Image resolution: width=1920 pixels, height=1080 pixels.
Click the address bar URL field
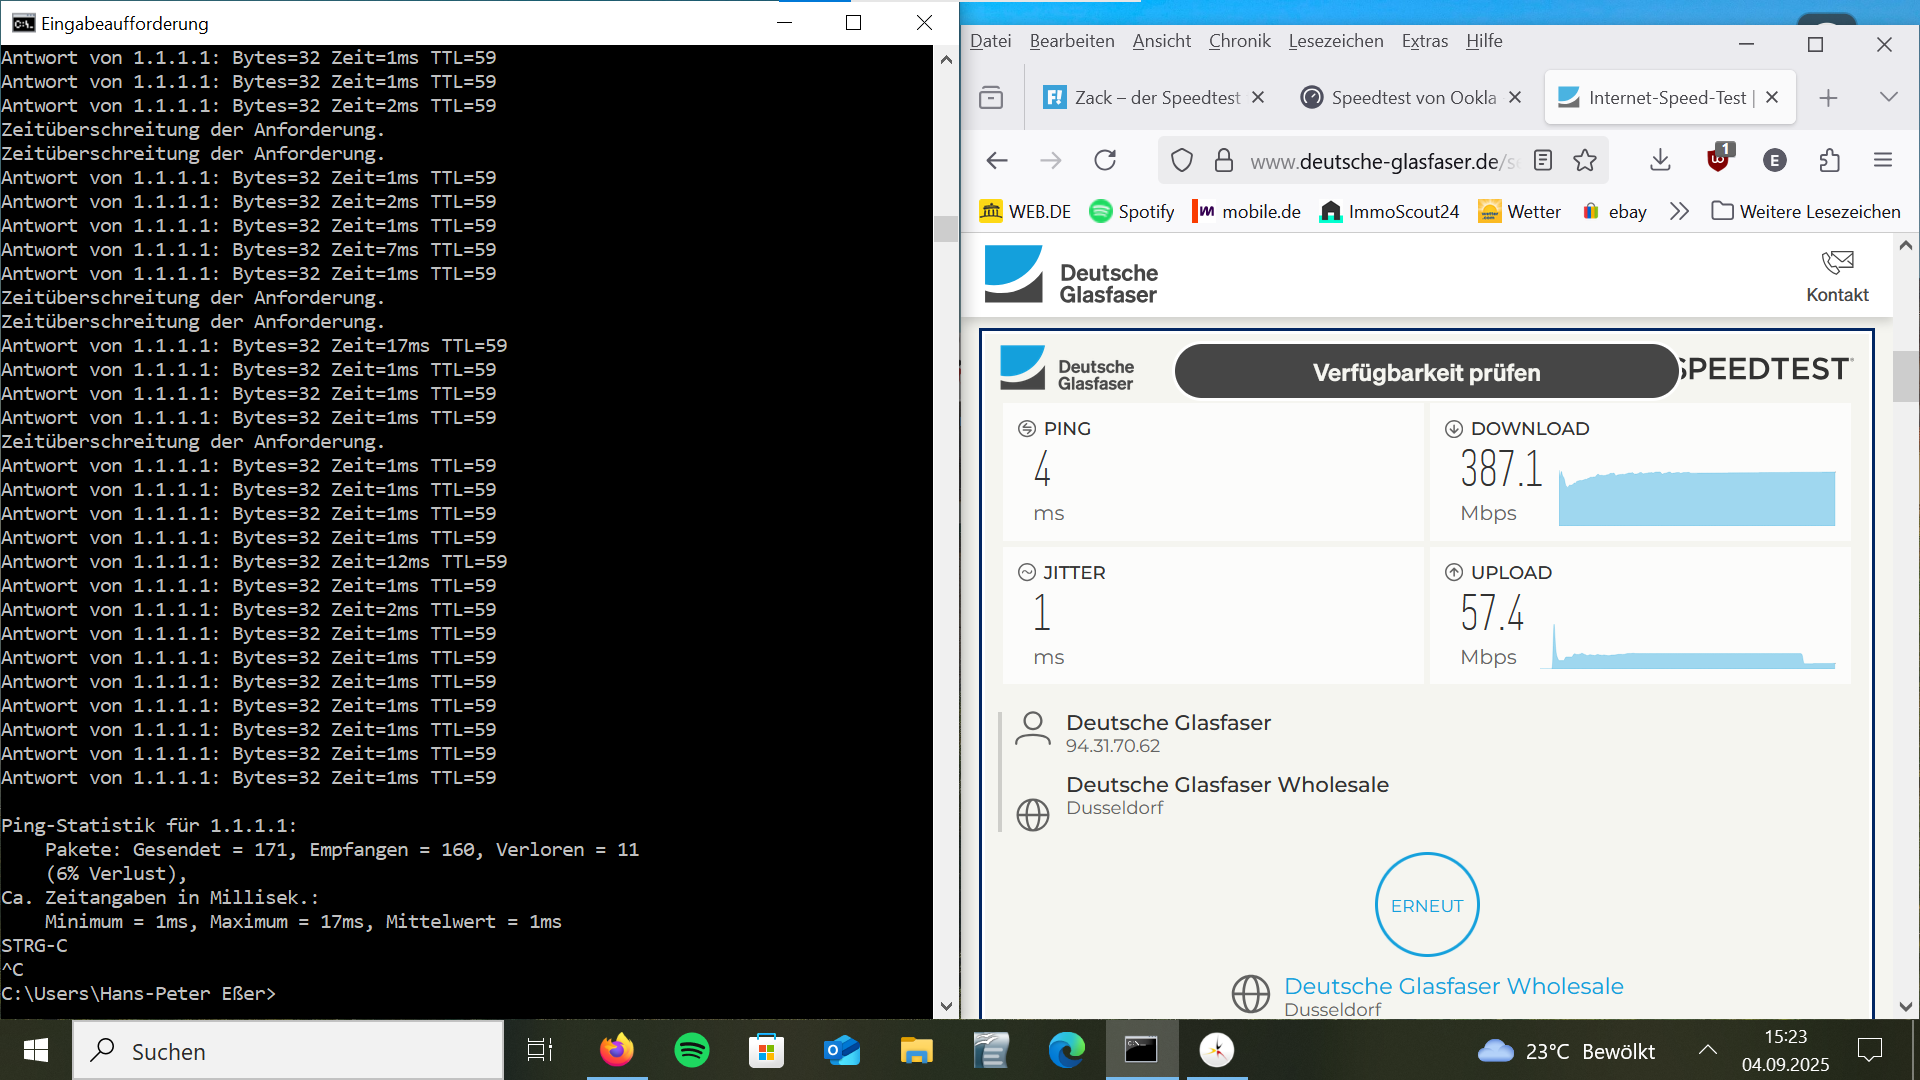click(1384, 161)
